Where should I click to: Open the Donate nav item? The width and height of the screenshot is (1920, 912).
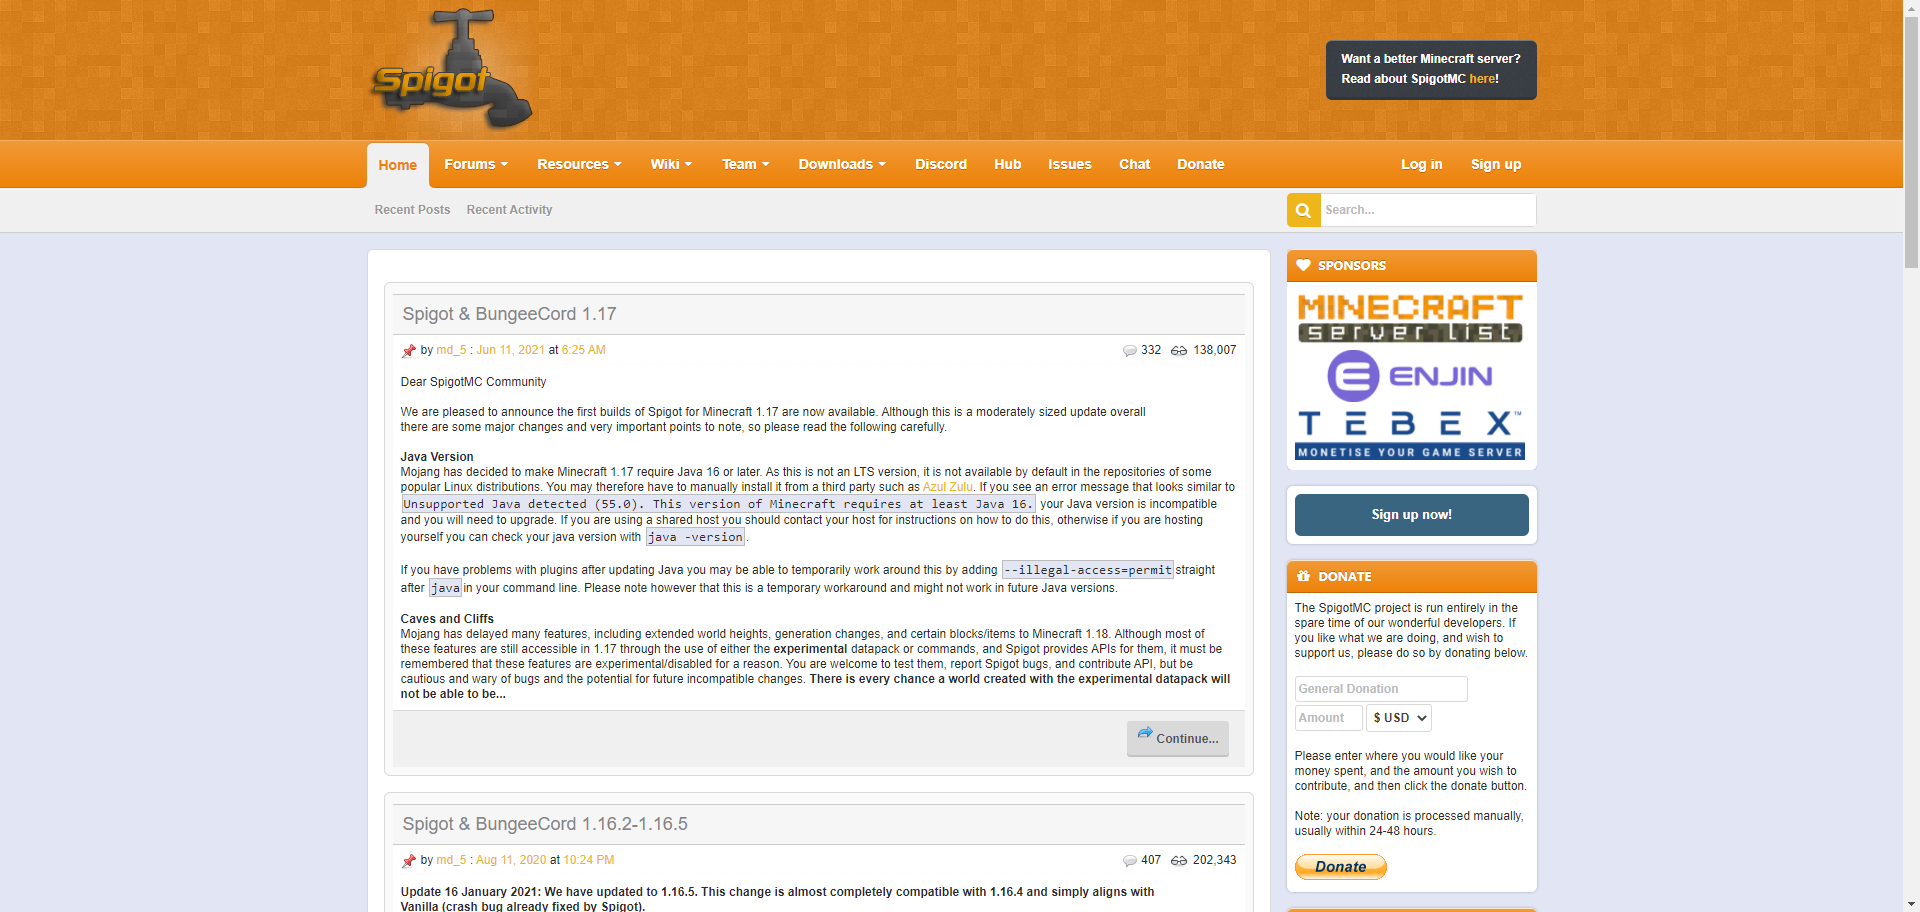point(1201,165)
